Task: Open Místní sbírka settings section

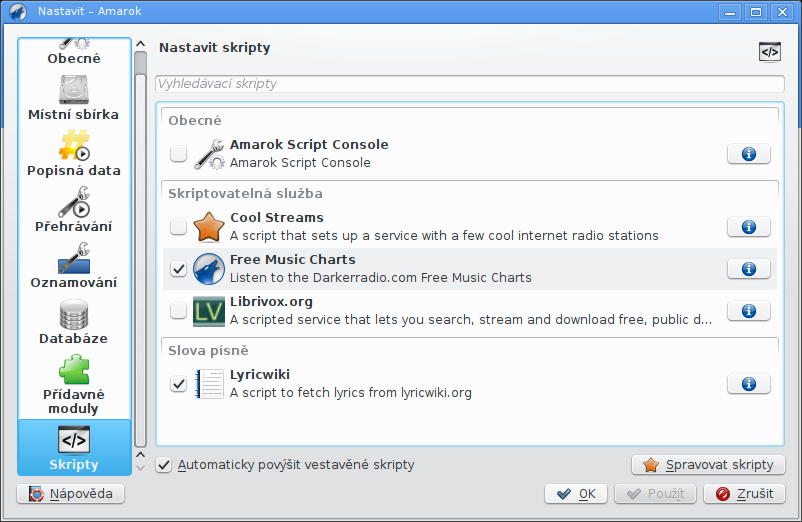Action: [74, 98]
